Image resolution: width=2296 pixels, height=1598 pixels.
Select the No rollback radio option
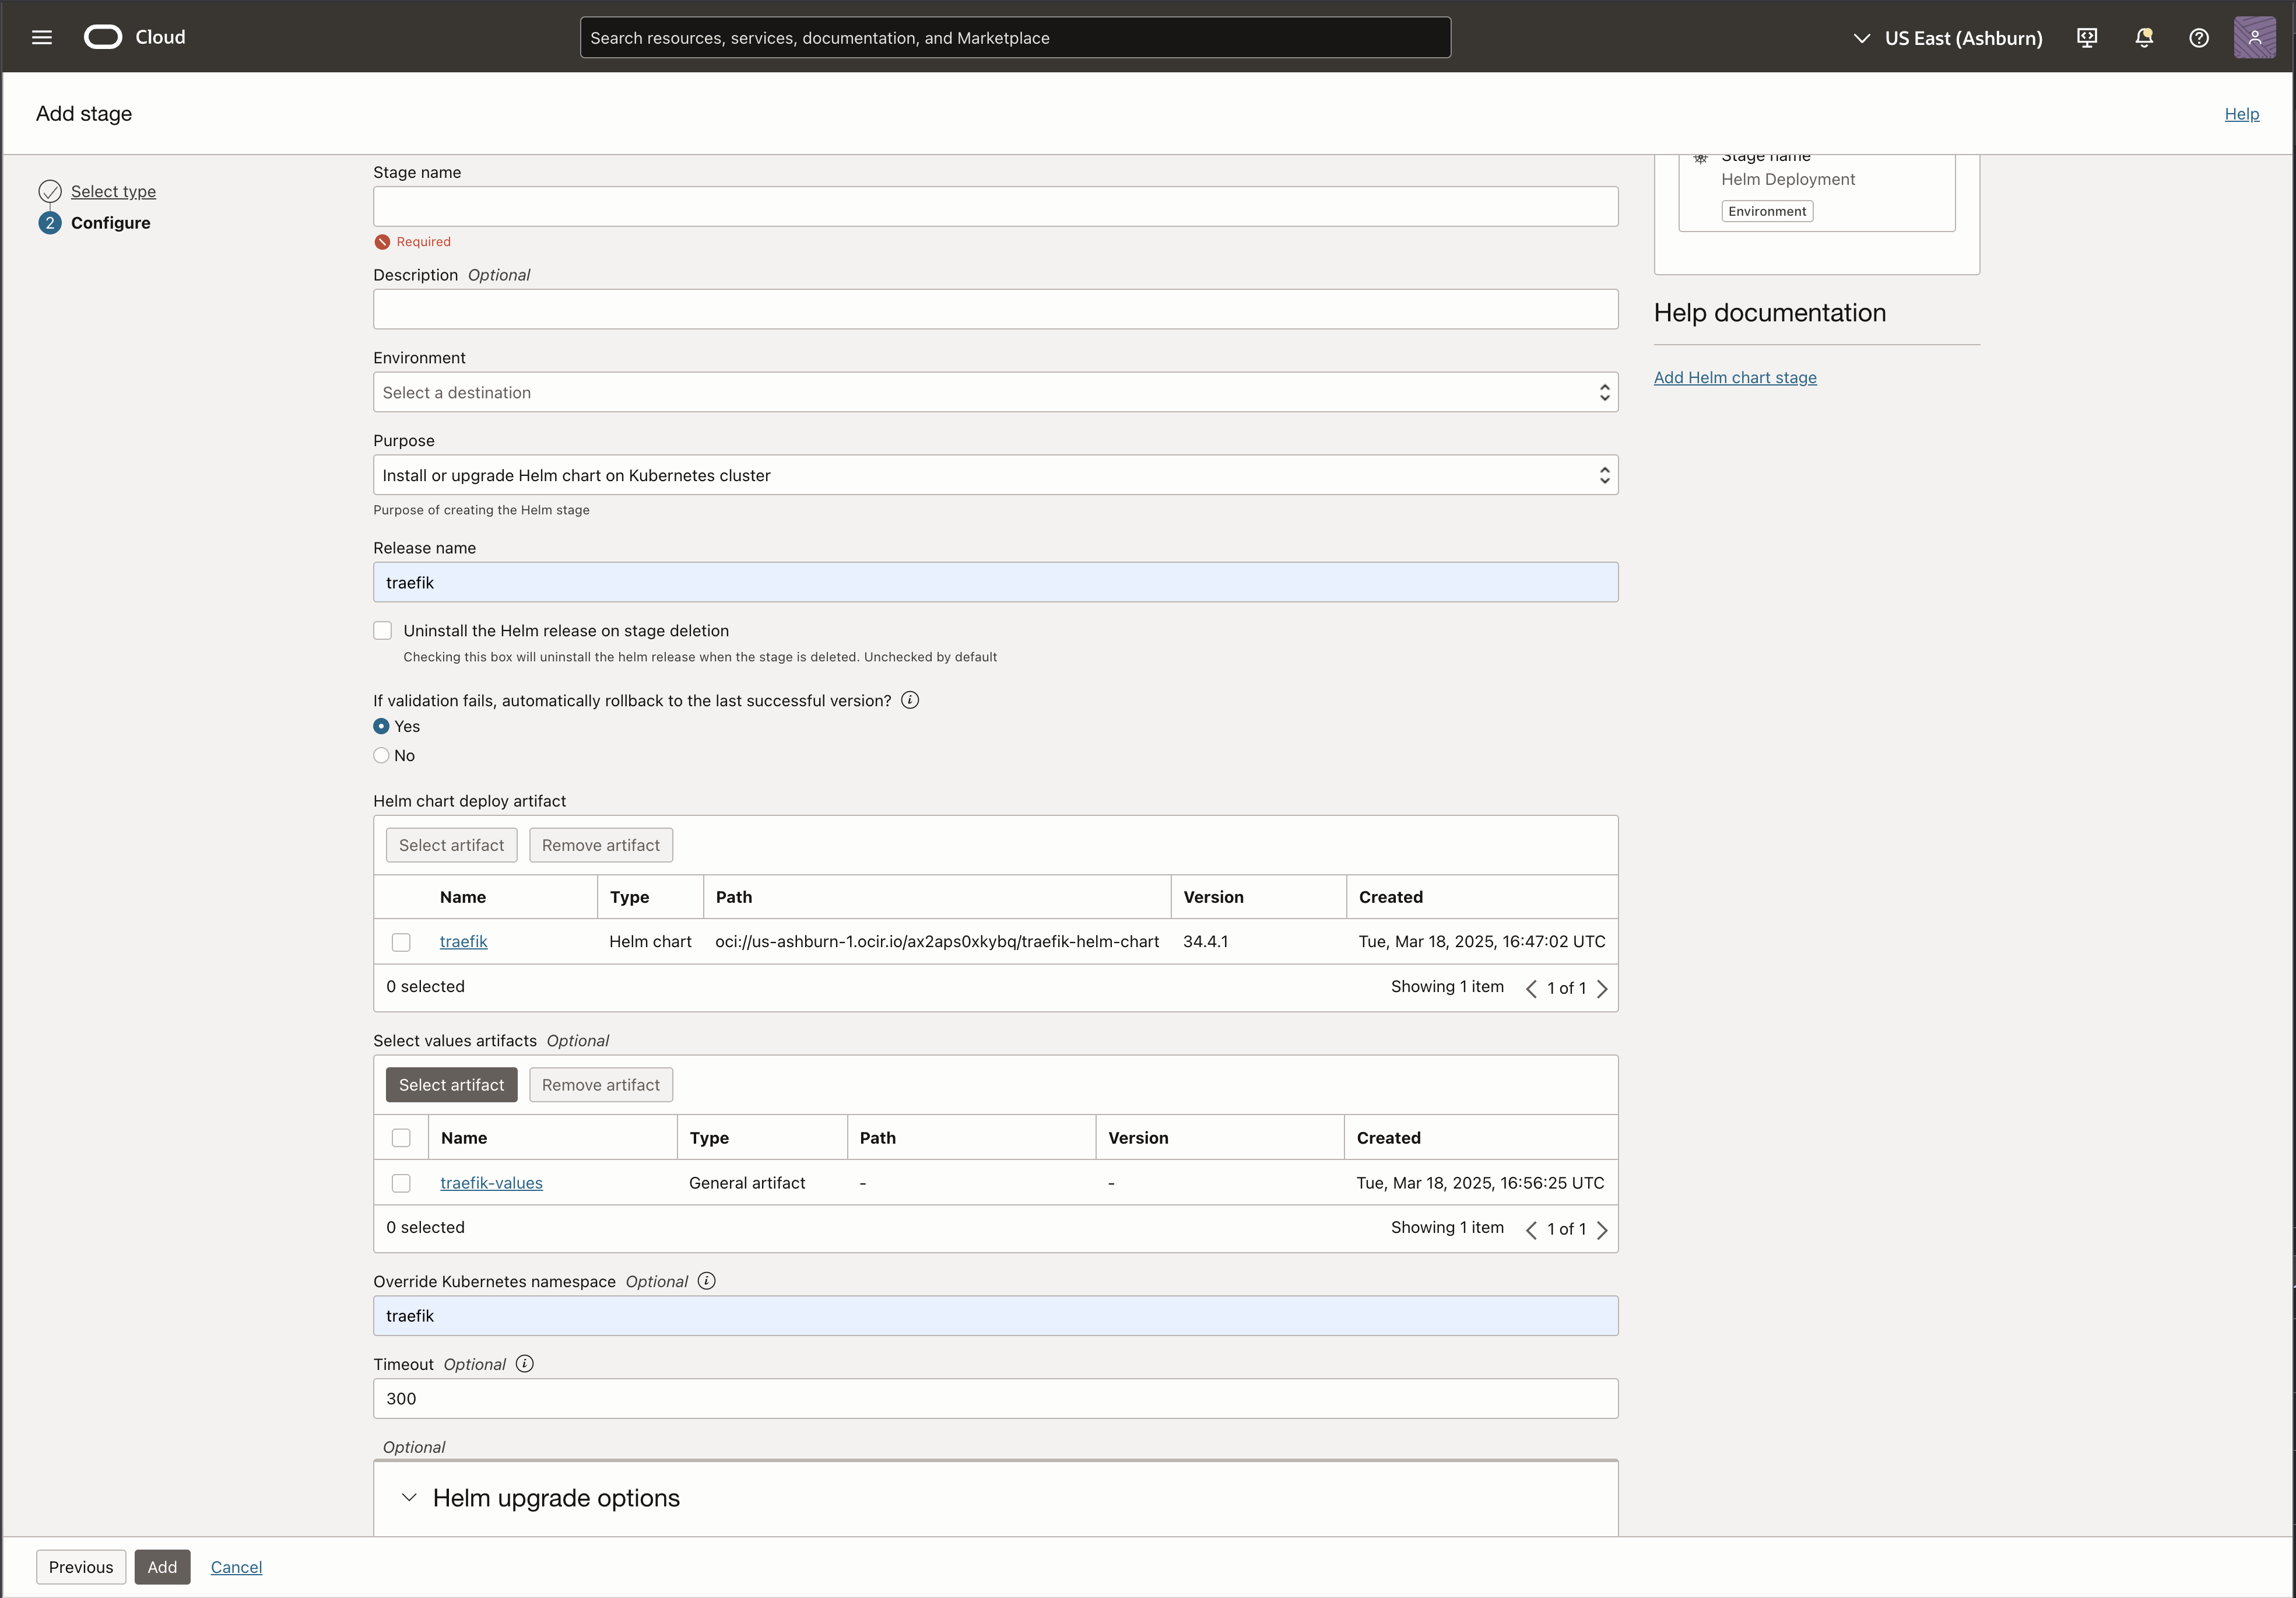tap(381, 755)
